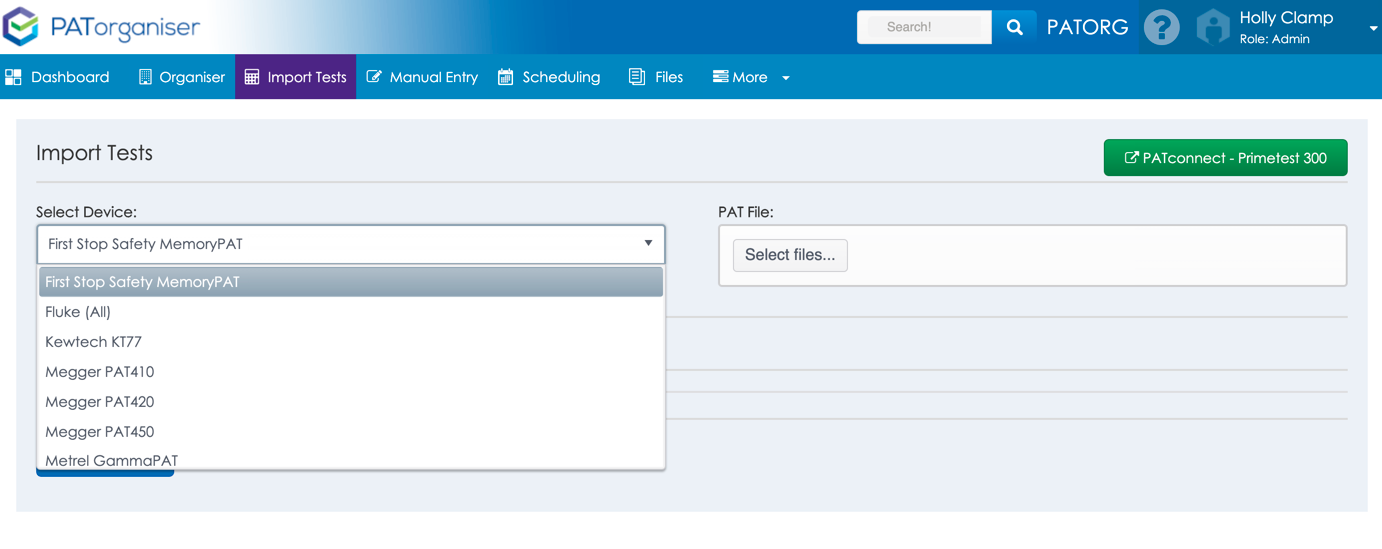Pick Megger PAT450 from the list

tap(351, 432)
